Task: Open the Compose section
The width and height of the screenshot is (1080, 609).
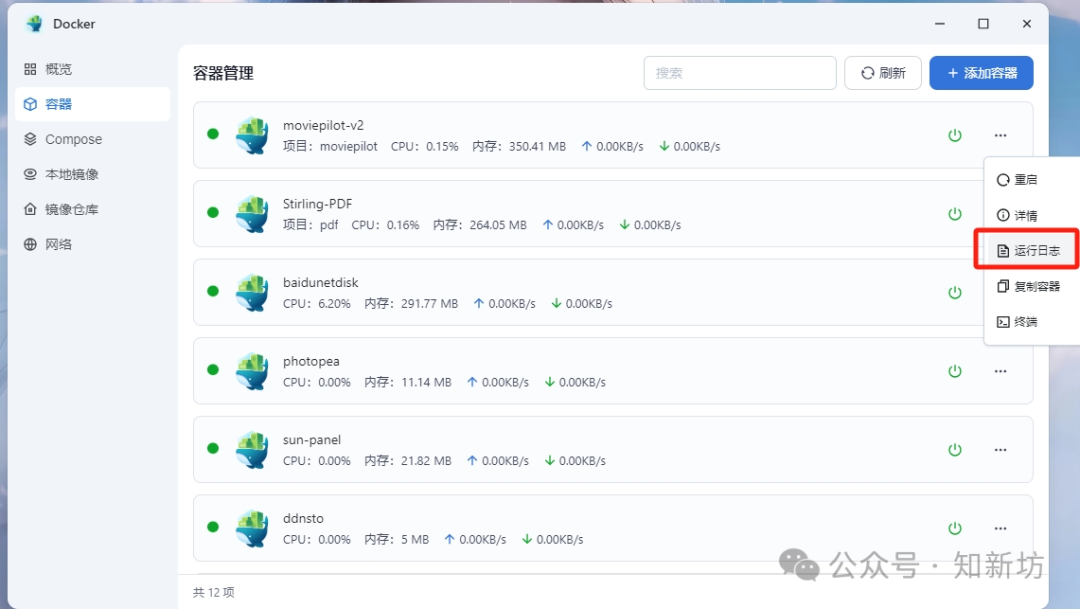Action: coord(92,139)
